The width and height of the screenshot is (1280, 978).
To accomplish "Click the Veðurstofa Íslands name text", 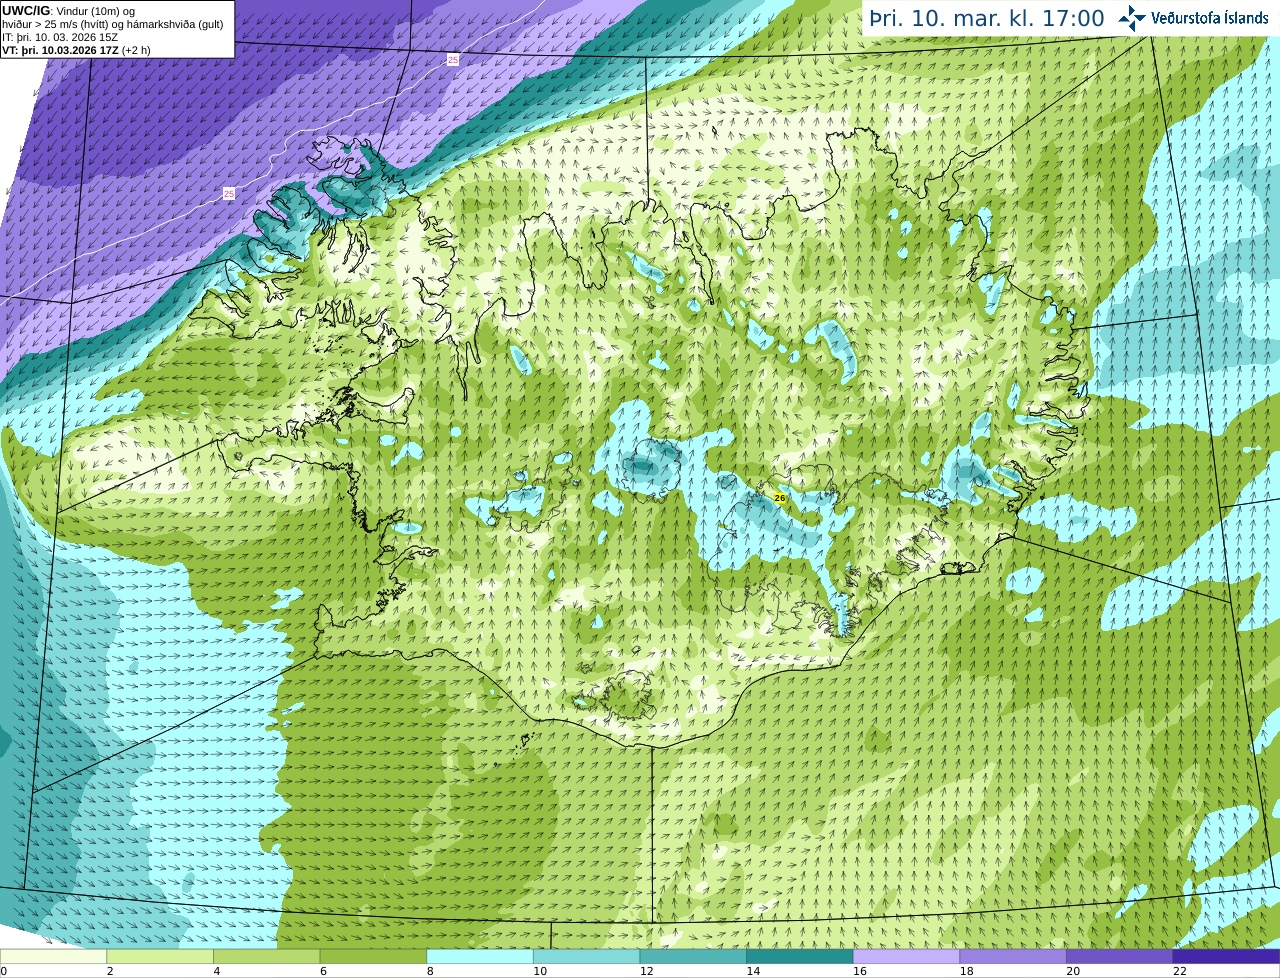I will click(x=1210, y=18).
